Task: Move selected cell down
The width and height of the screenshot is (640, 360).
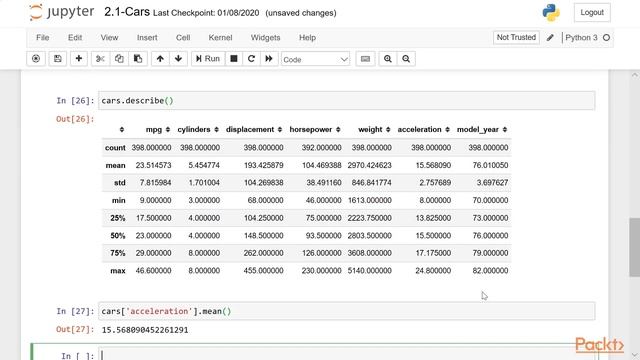Action: (178, 59)
